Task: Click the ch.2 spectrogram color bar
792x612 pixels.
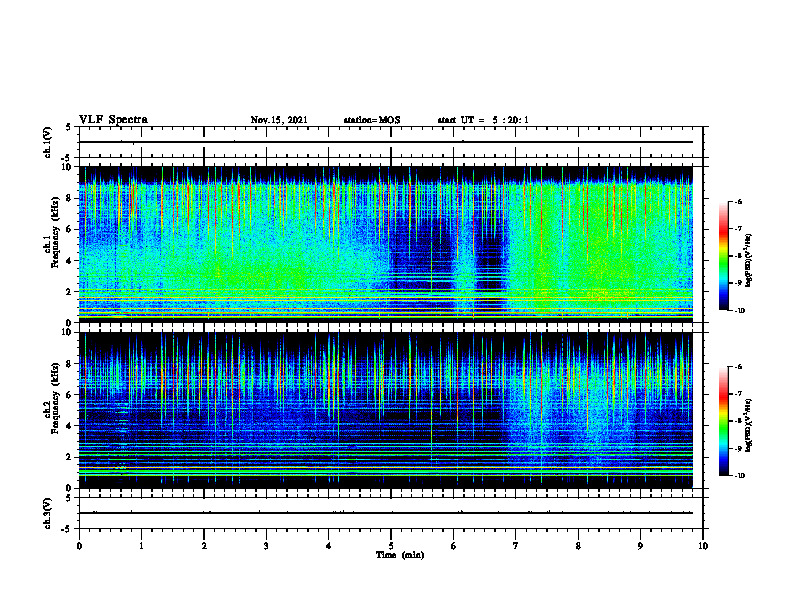Action: pos(724,421)
